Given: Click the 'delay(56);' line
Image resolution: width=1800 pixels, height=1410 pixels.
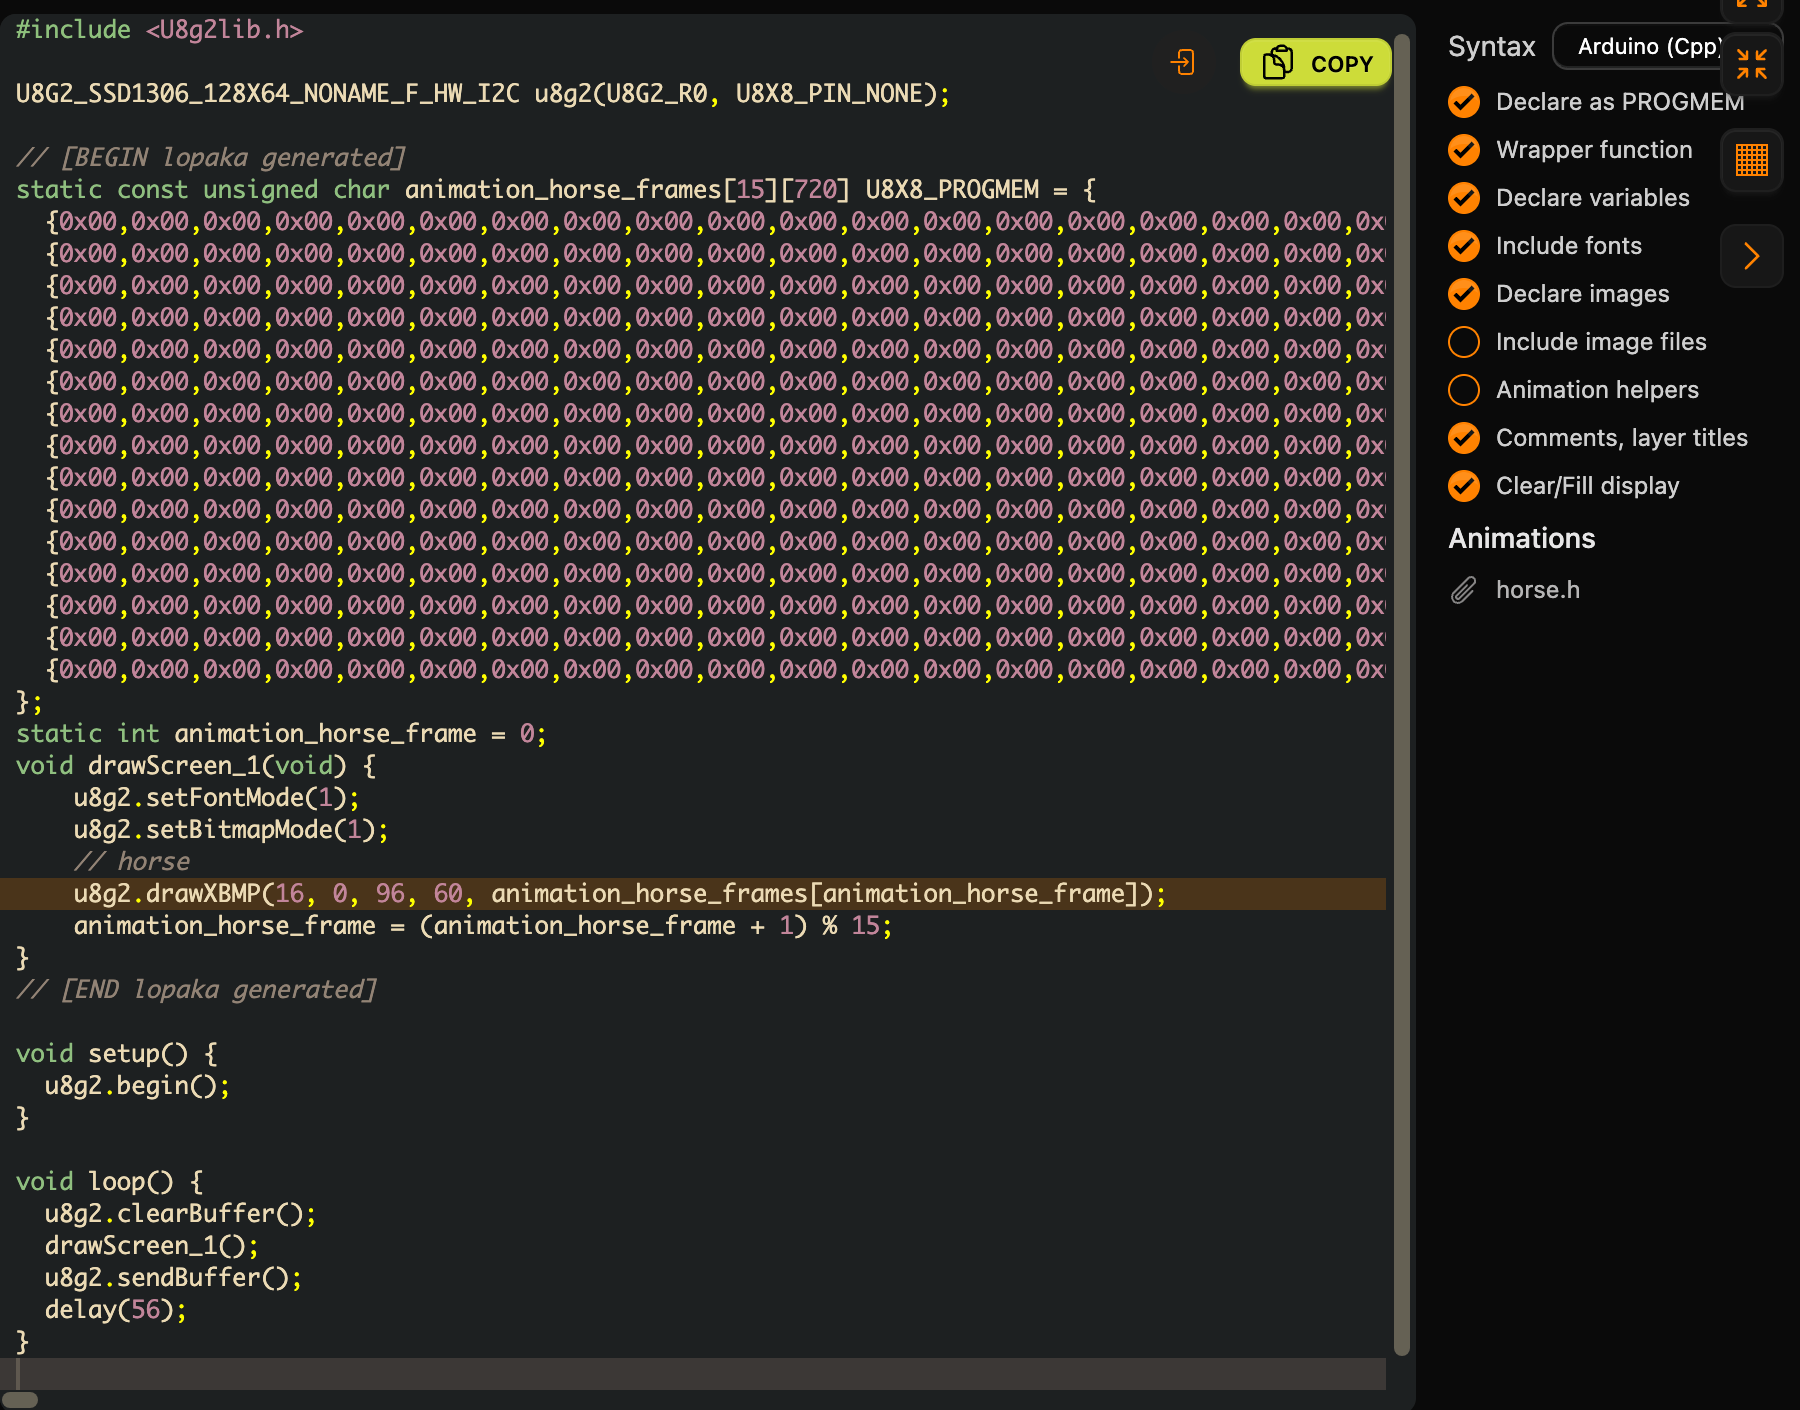Looking at the screenshot, I should tap(116, 1310).
